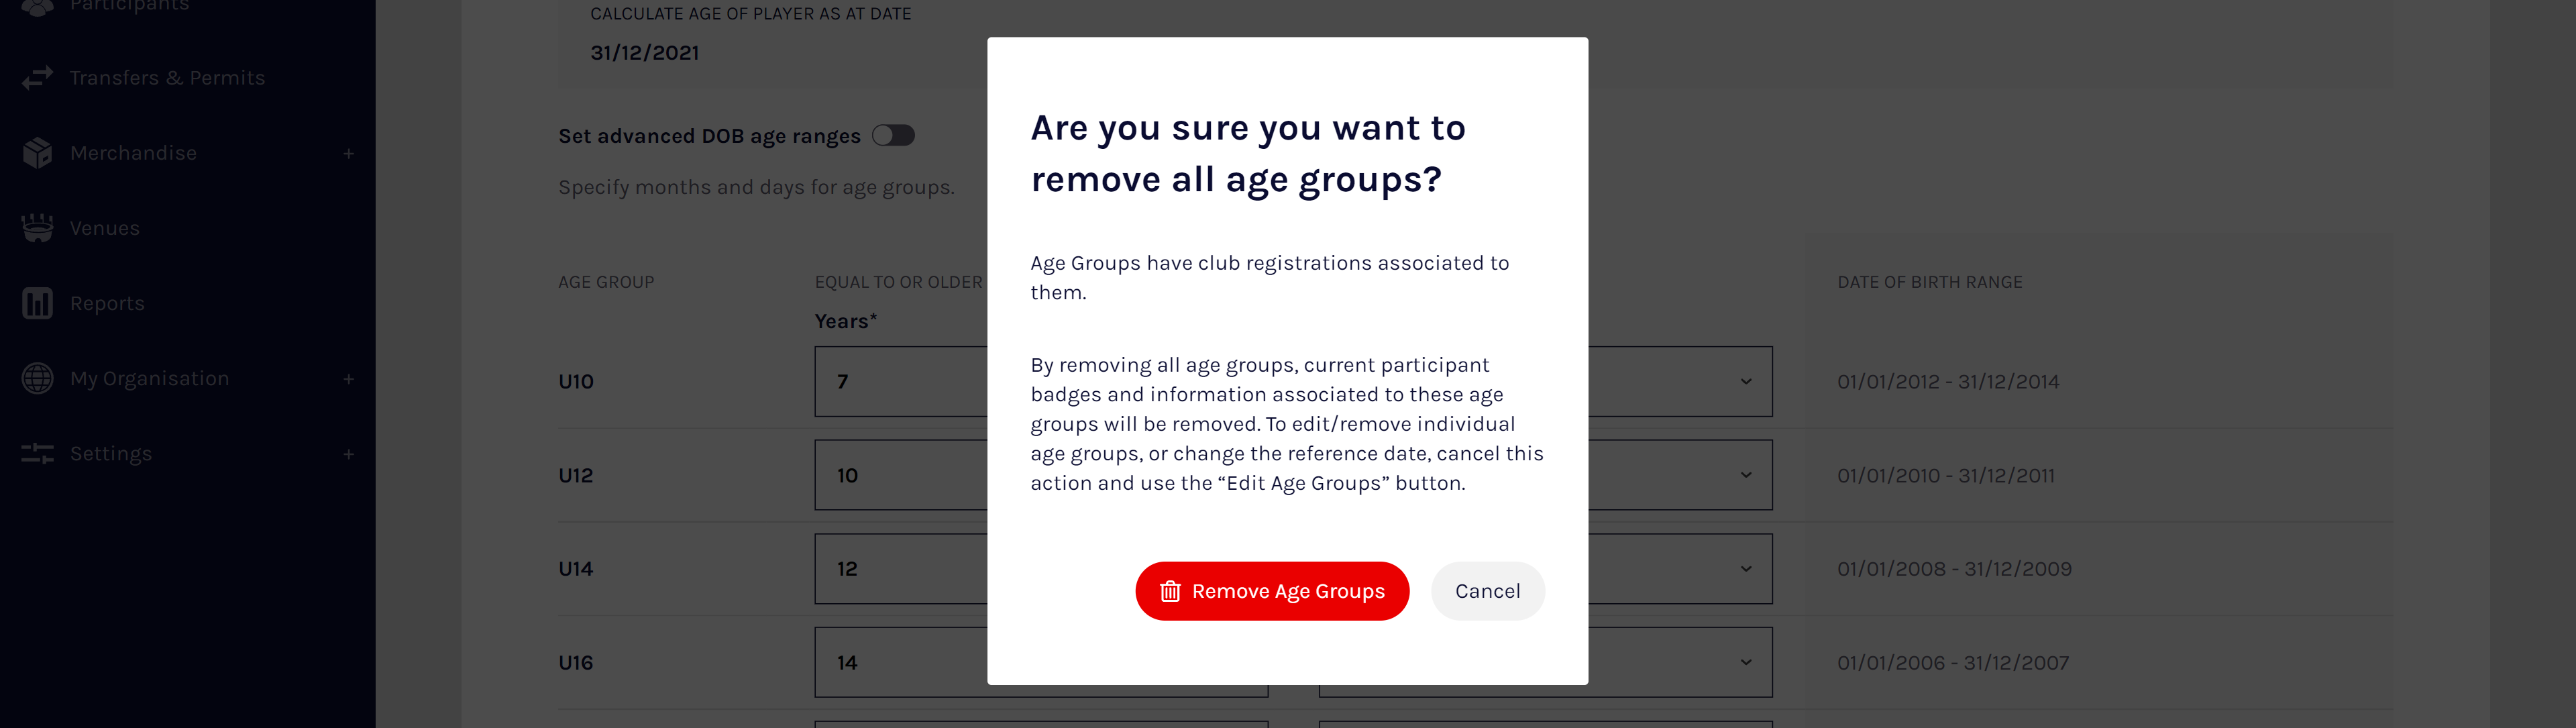Expand the Settings menu section
Viewport: 2576px width, 728px height.
pos(348,453)
